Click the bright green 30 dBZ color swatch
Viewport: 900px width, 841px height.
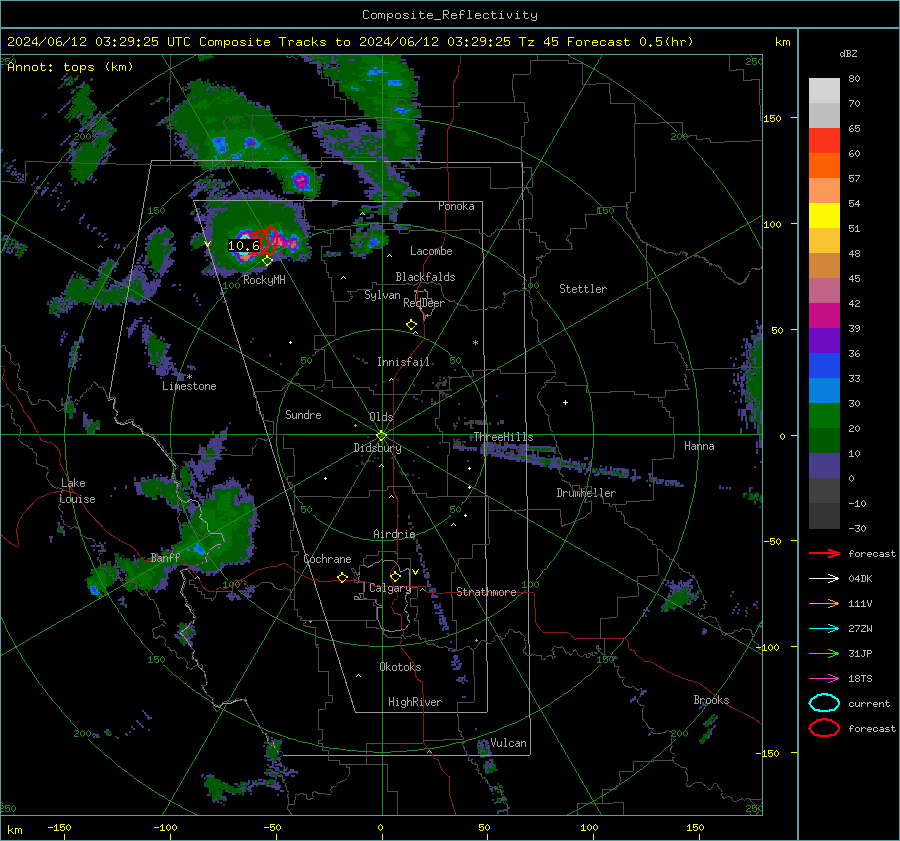pyautogui.click(x=824, y=416)
